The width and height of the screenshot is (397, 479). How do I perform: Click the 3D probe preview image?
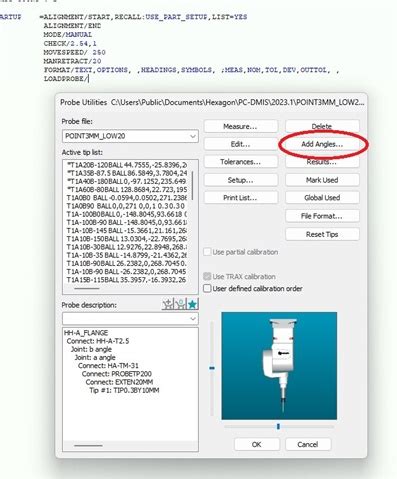pos(279,366)
